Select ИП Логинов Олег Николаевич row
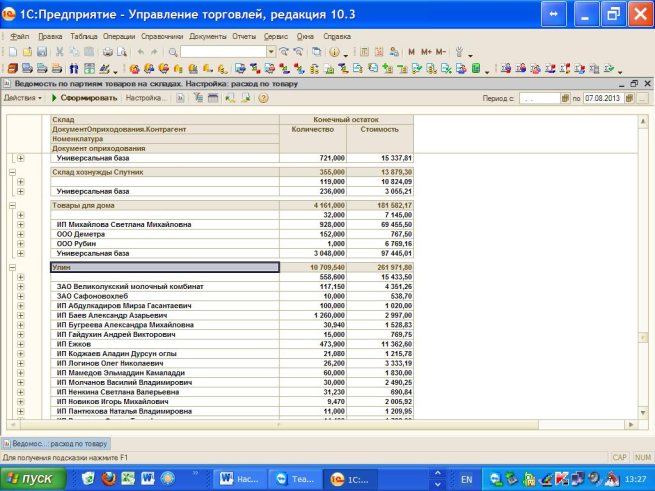Viewport: 655px width, 491px height. click(x=165, y=364)
